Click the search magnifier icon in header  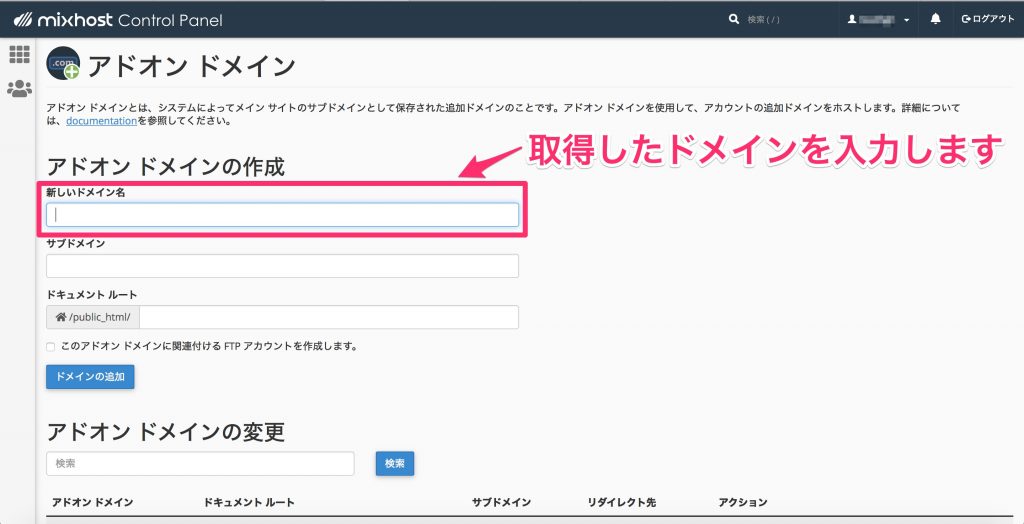point(734,19)
